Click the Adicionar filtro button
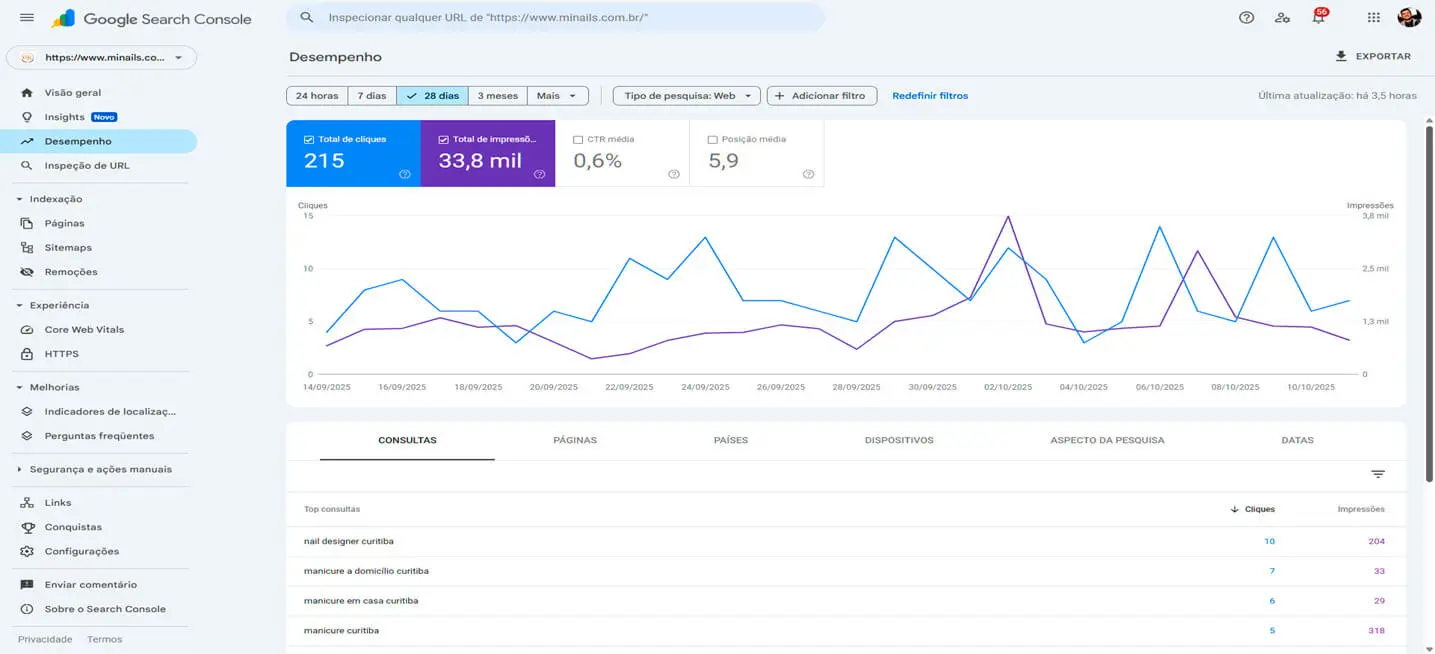Viewport: 1435px width, 654px height. (822, 96)
